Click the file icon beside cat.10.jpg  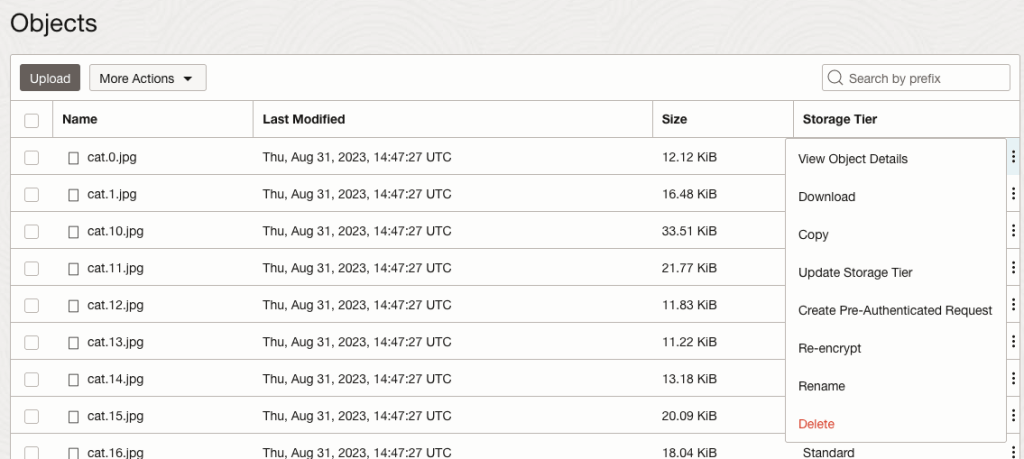tap(73, 231)
